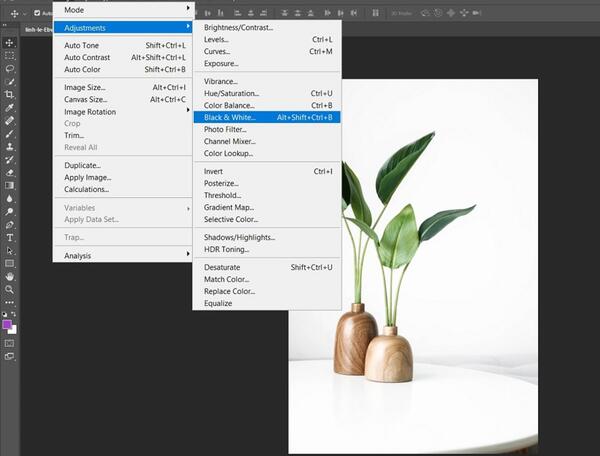Screen dimensions: 600x456
Task: Select the Quick Selection tool
Action: [10, 81]
